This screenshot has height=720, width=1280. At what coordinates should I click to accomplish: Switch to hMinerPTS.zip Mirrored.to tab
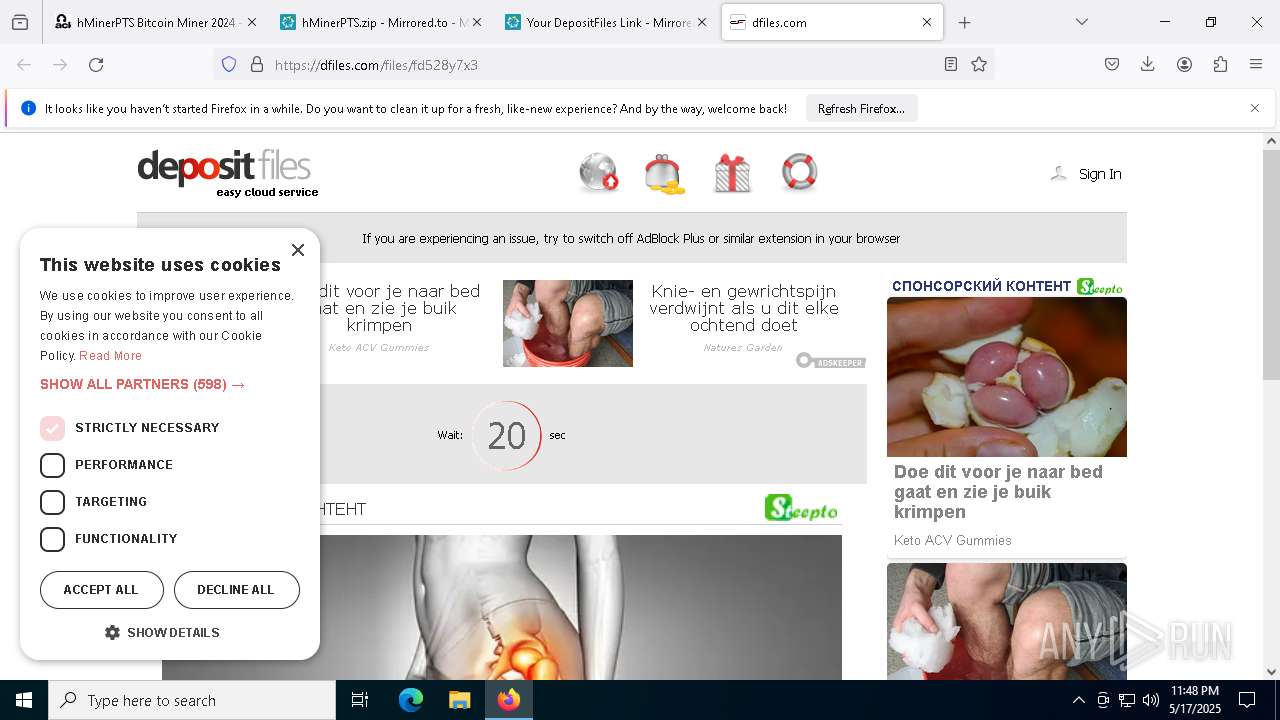tap(381, 22)
